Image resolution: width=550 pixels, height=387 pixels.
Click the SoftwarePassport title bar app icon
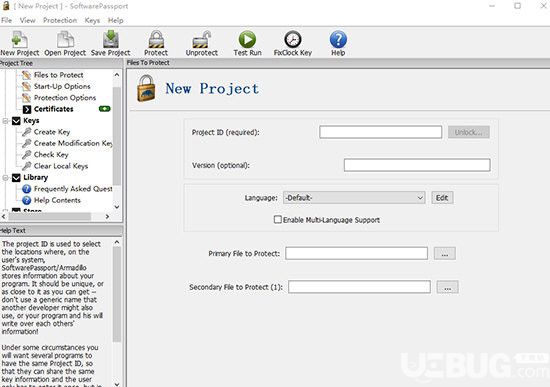(6, 6)
